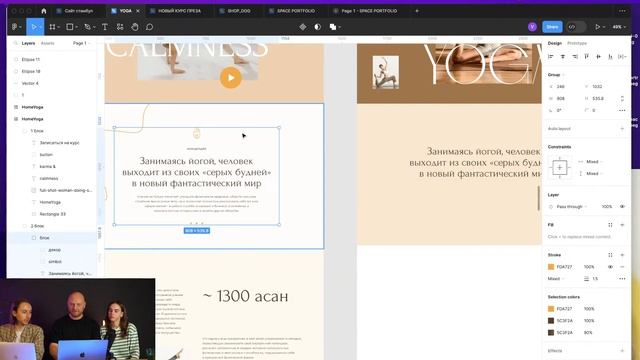
Task: Click the FDA727 stroke color swatch
Action: coord(551,267)
